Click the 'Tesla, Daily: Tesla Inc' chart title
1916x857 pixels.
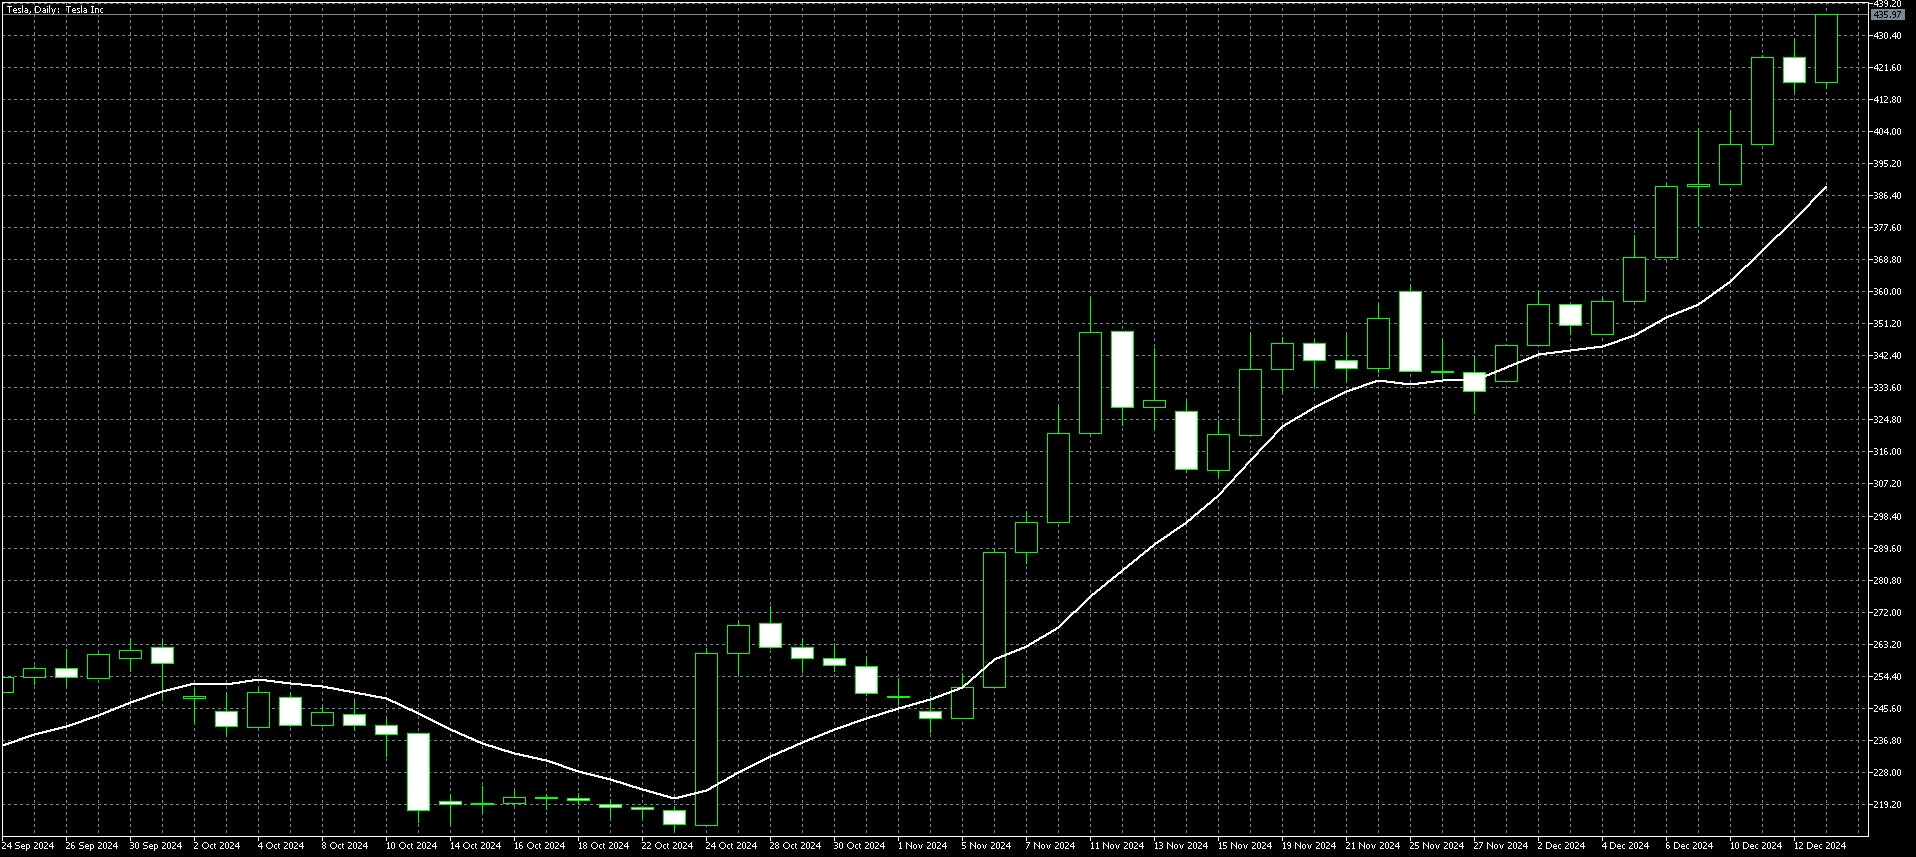[x=54, y=9]
